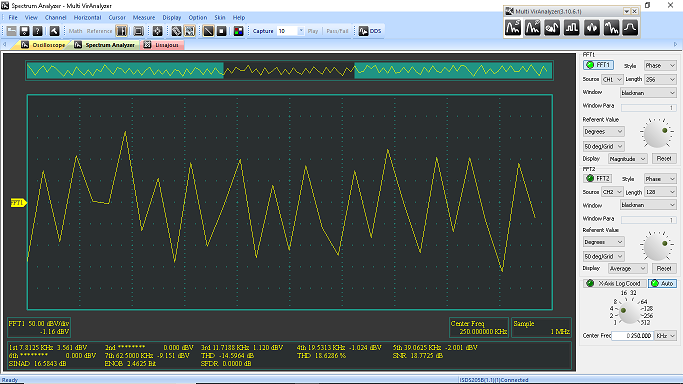
Task: Toggle X-Axis Log Coord
Action: [x=615, y=283]
